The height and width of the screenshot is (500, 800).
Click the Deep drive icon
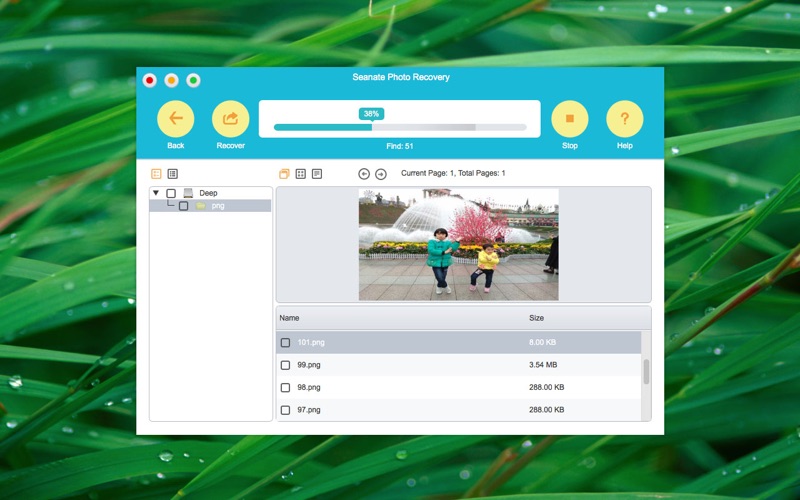coord(188,193)
